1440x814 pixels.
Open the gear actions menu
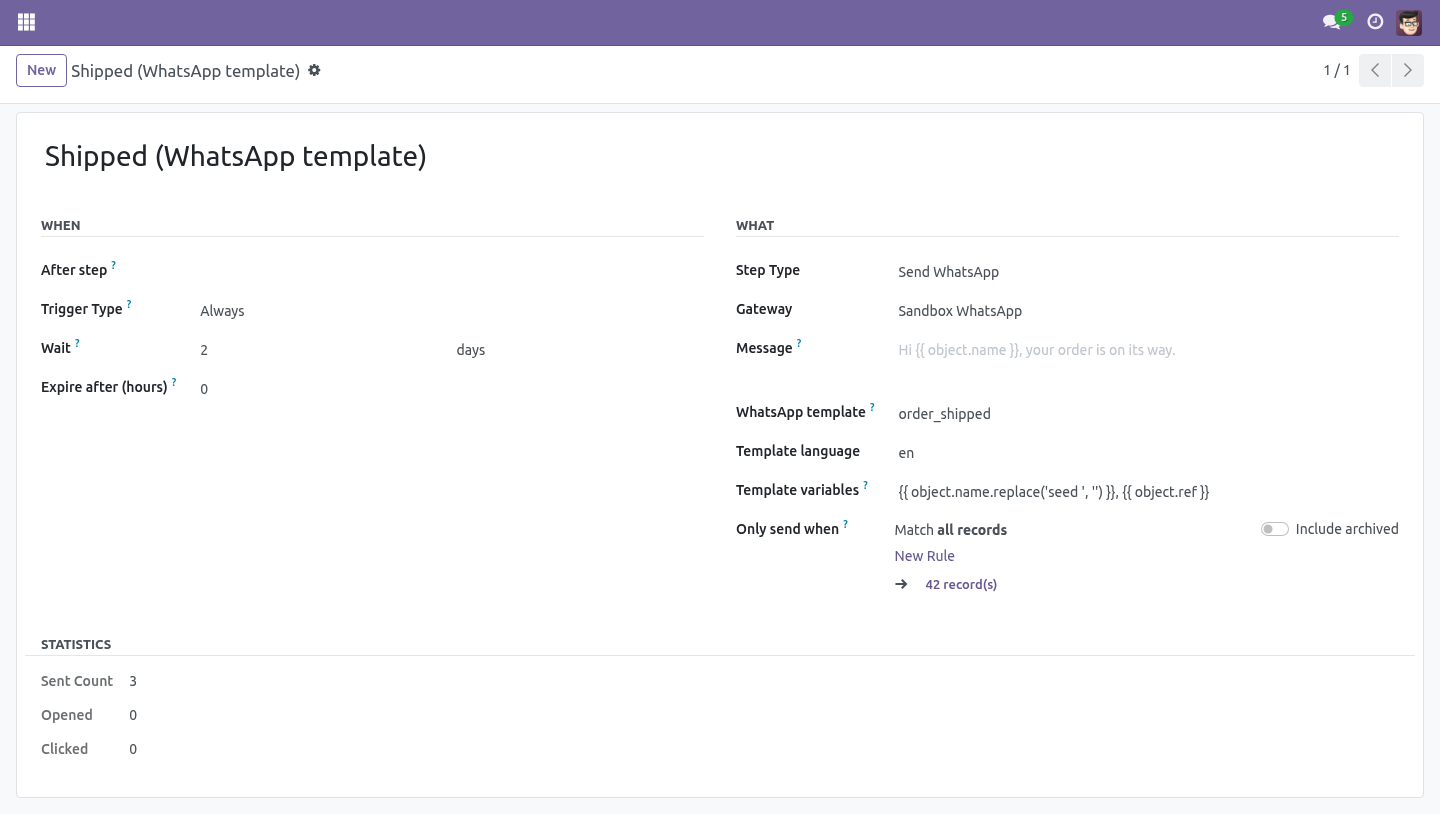pyautogui.click(x=314, y=70)
